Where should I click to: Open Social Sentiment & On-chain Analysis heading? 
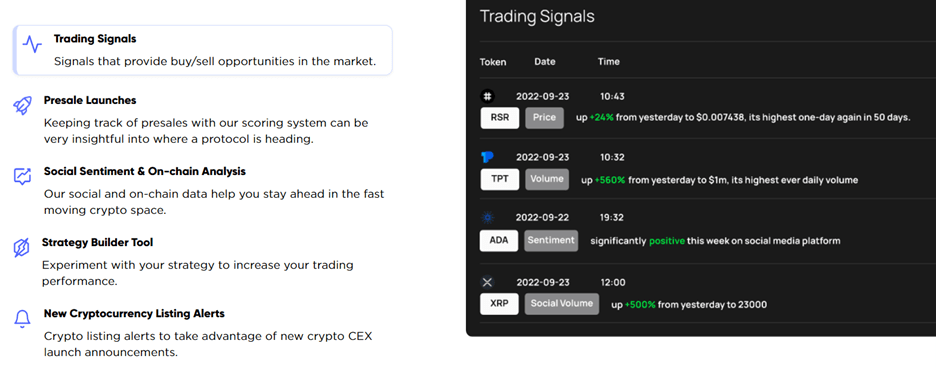(x=144, y=171)
